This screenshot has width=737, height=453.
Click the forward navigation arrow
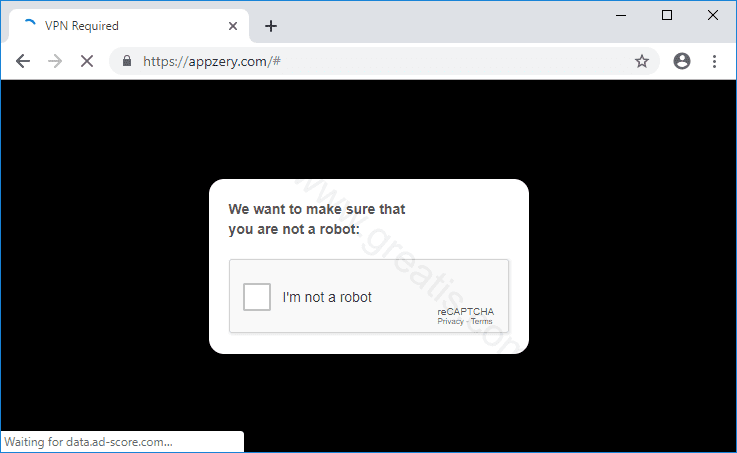(x=55, y=61)
